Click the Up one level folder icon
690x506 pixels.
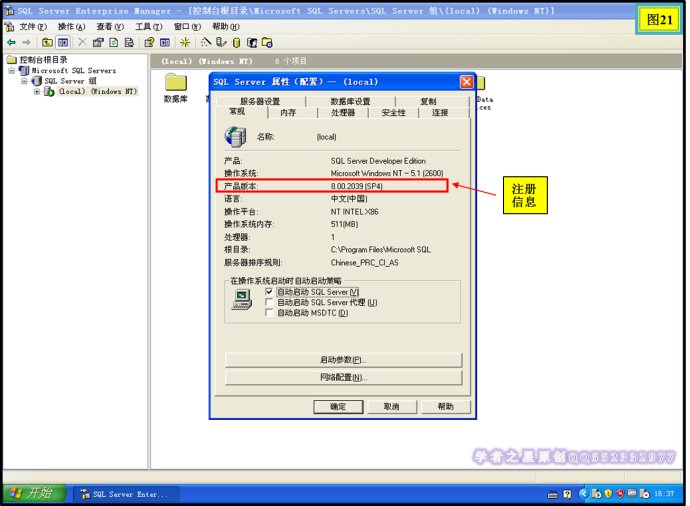pyautogui.click(x=47, y=43)
